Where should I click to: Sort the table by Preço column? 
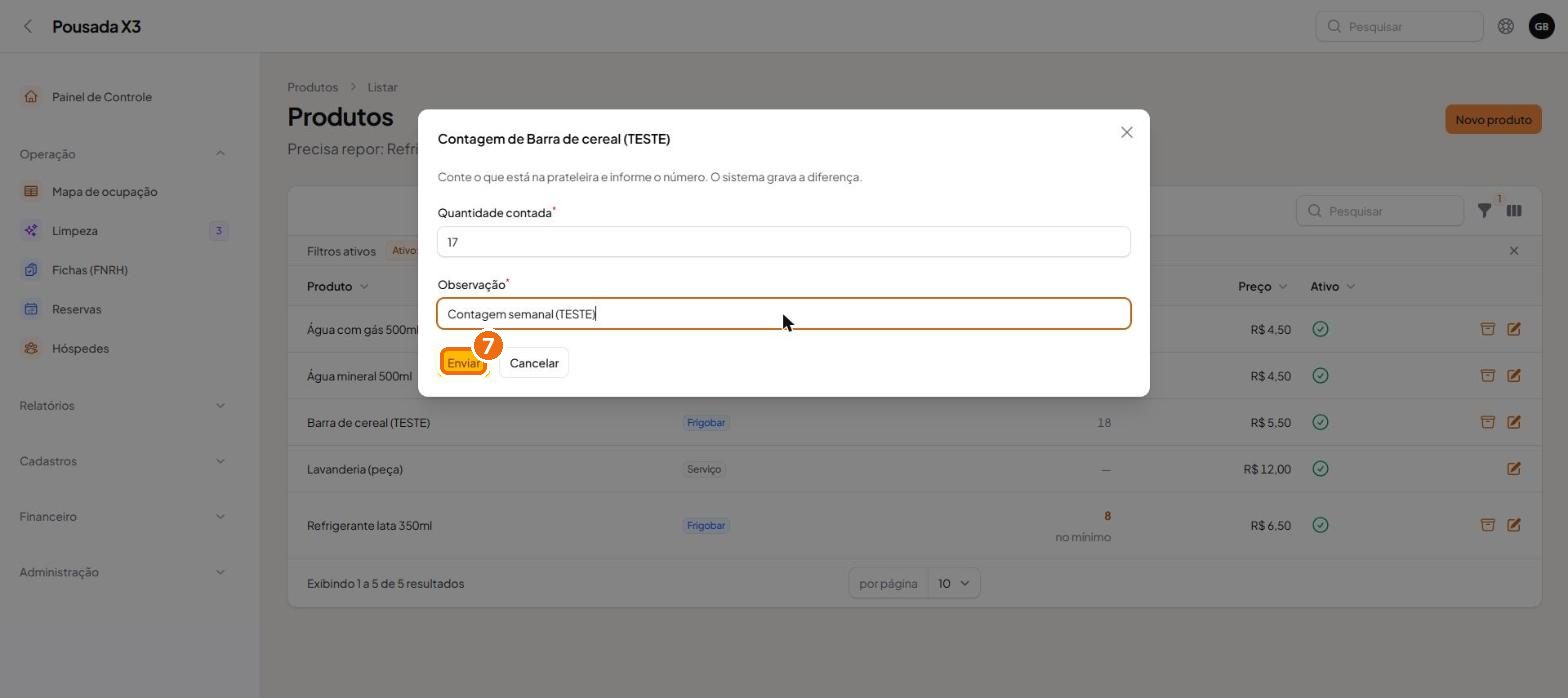pyautogui.click(x=1262, y=287)
